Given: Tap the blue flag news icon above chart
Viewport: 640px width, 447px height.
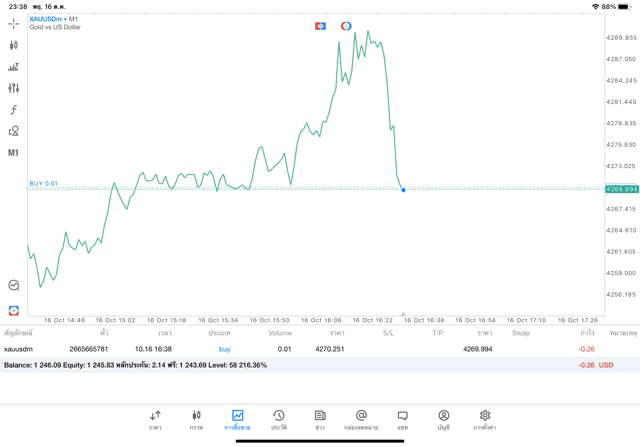Looking at the screenshot, I should [x=320, y=26].
